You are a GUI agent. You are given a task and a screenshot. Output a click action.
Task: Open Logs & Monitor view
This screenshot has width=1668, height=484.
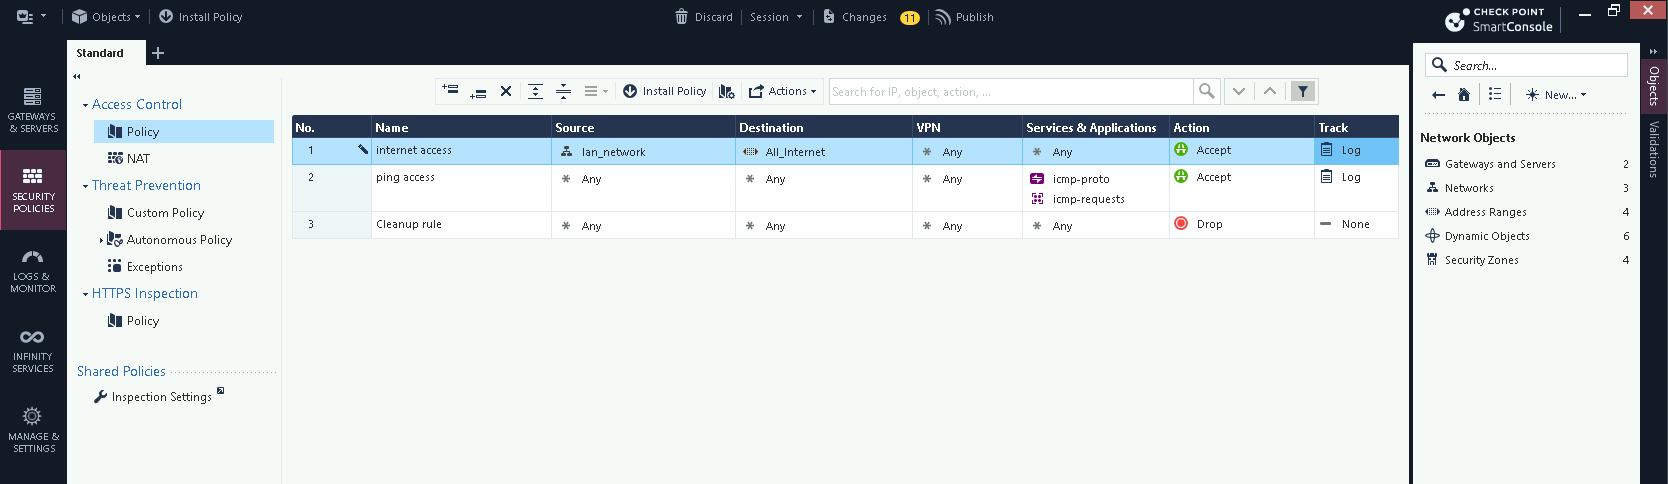pyautogui.click(x=33, y=270)
